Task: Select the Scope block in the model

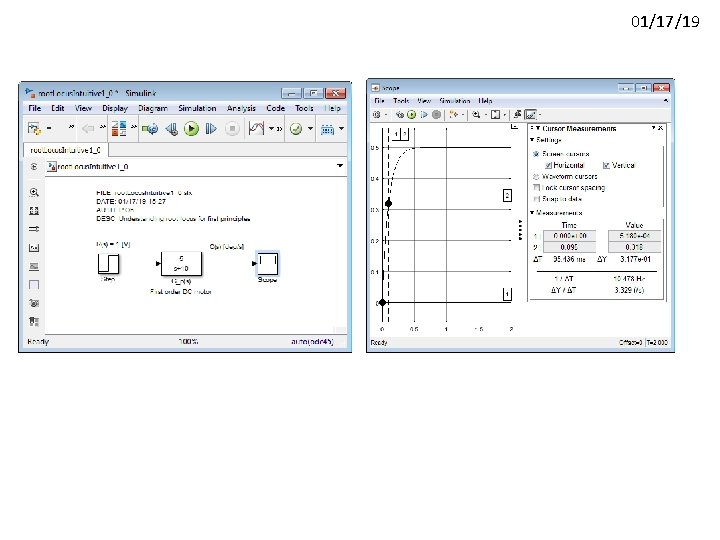Action: point(268,264)
